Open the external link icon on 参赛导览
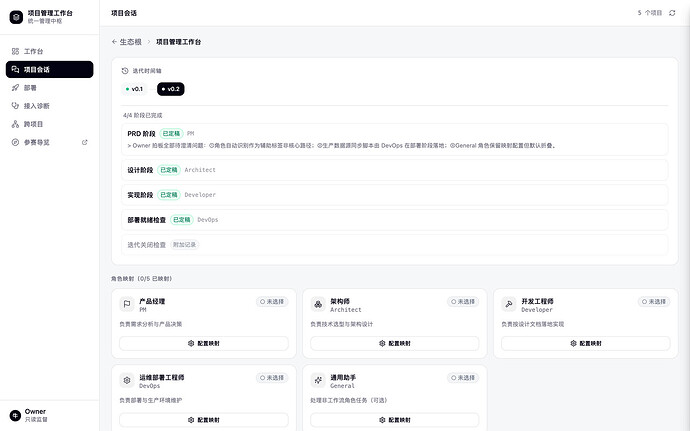The width and height of the screenshot is (690, 431). coord(84,142)
